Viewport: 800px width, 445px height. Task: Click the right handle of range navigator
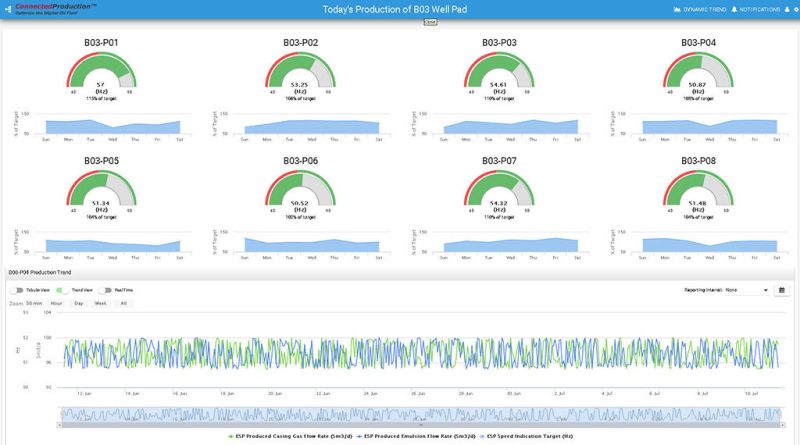coord(780,414)
